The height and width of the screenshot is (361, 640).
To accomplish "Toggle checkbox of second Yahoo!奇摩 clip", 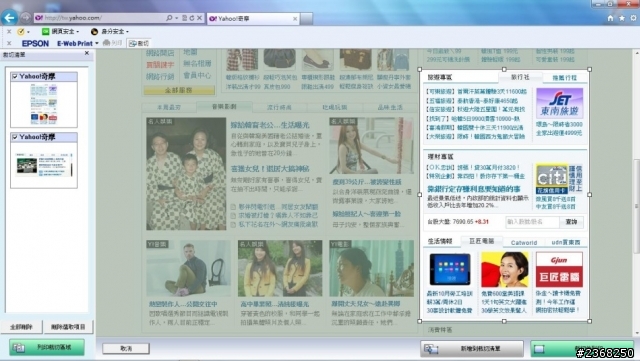I will (15, 137).
